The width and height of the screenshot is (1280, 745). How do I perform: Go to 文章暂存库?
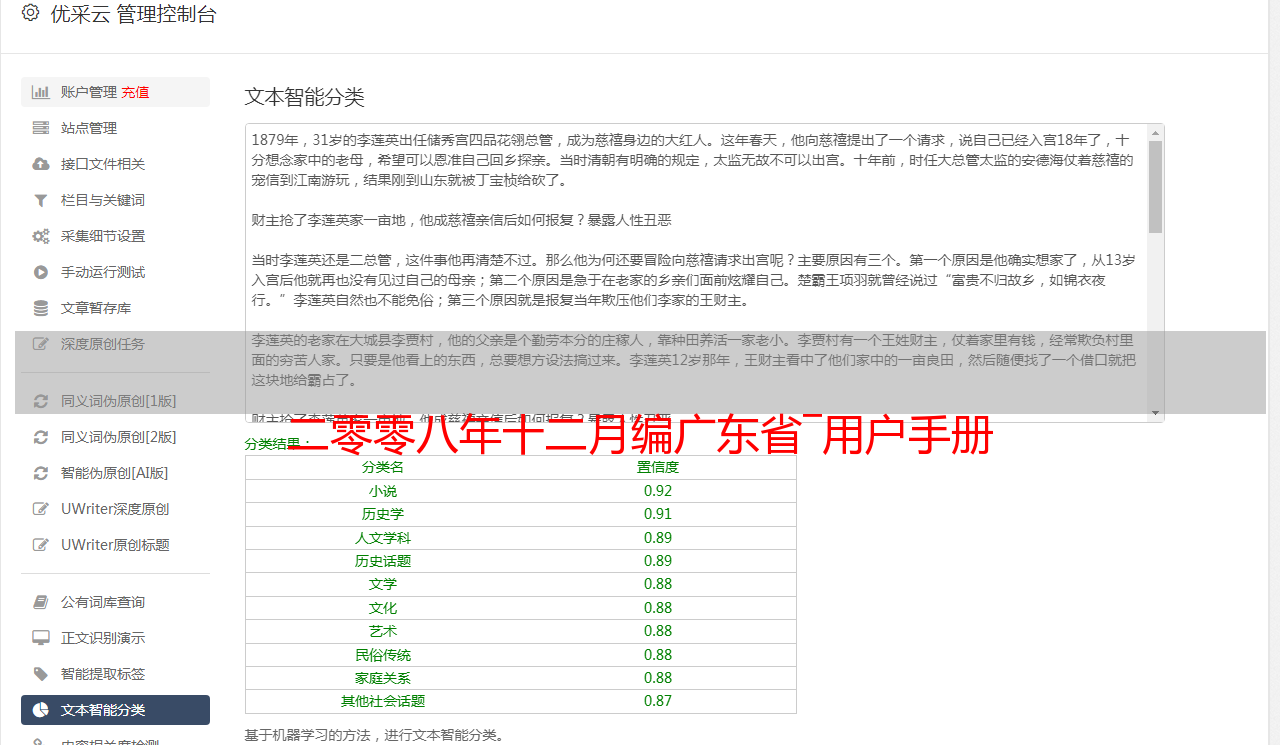tap(115, 308)
